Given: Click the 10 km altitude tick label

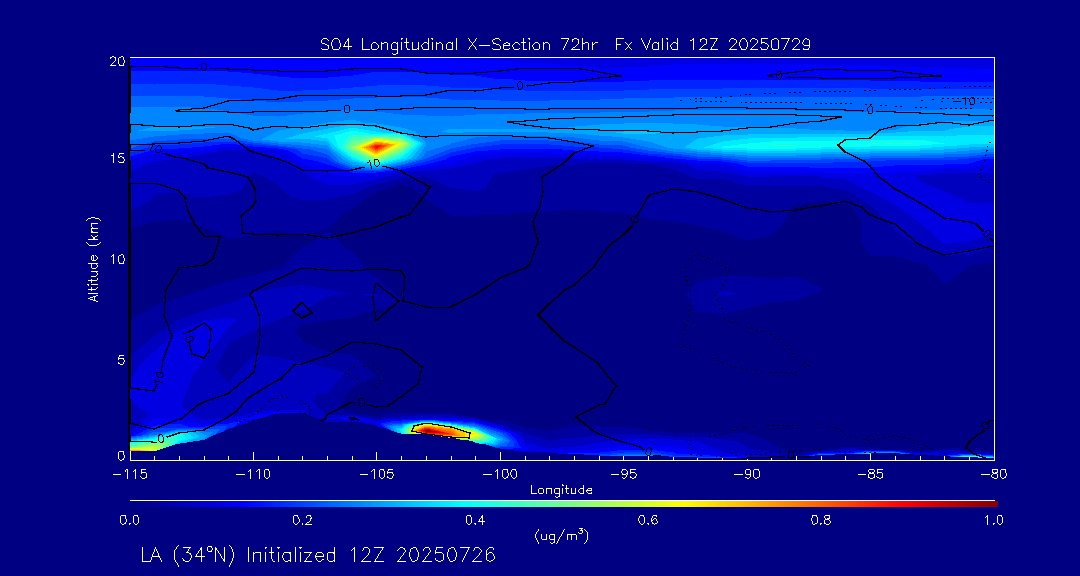Looking at the screenshot, I should tap(116, 259).
